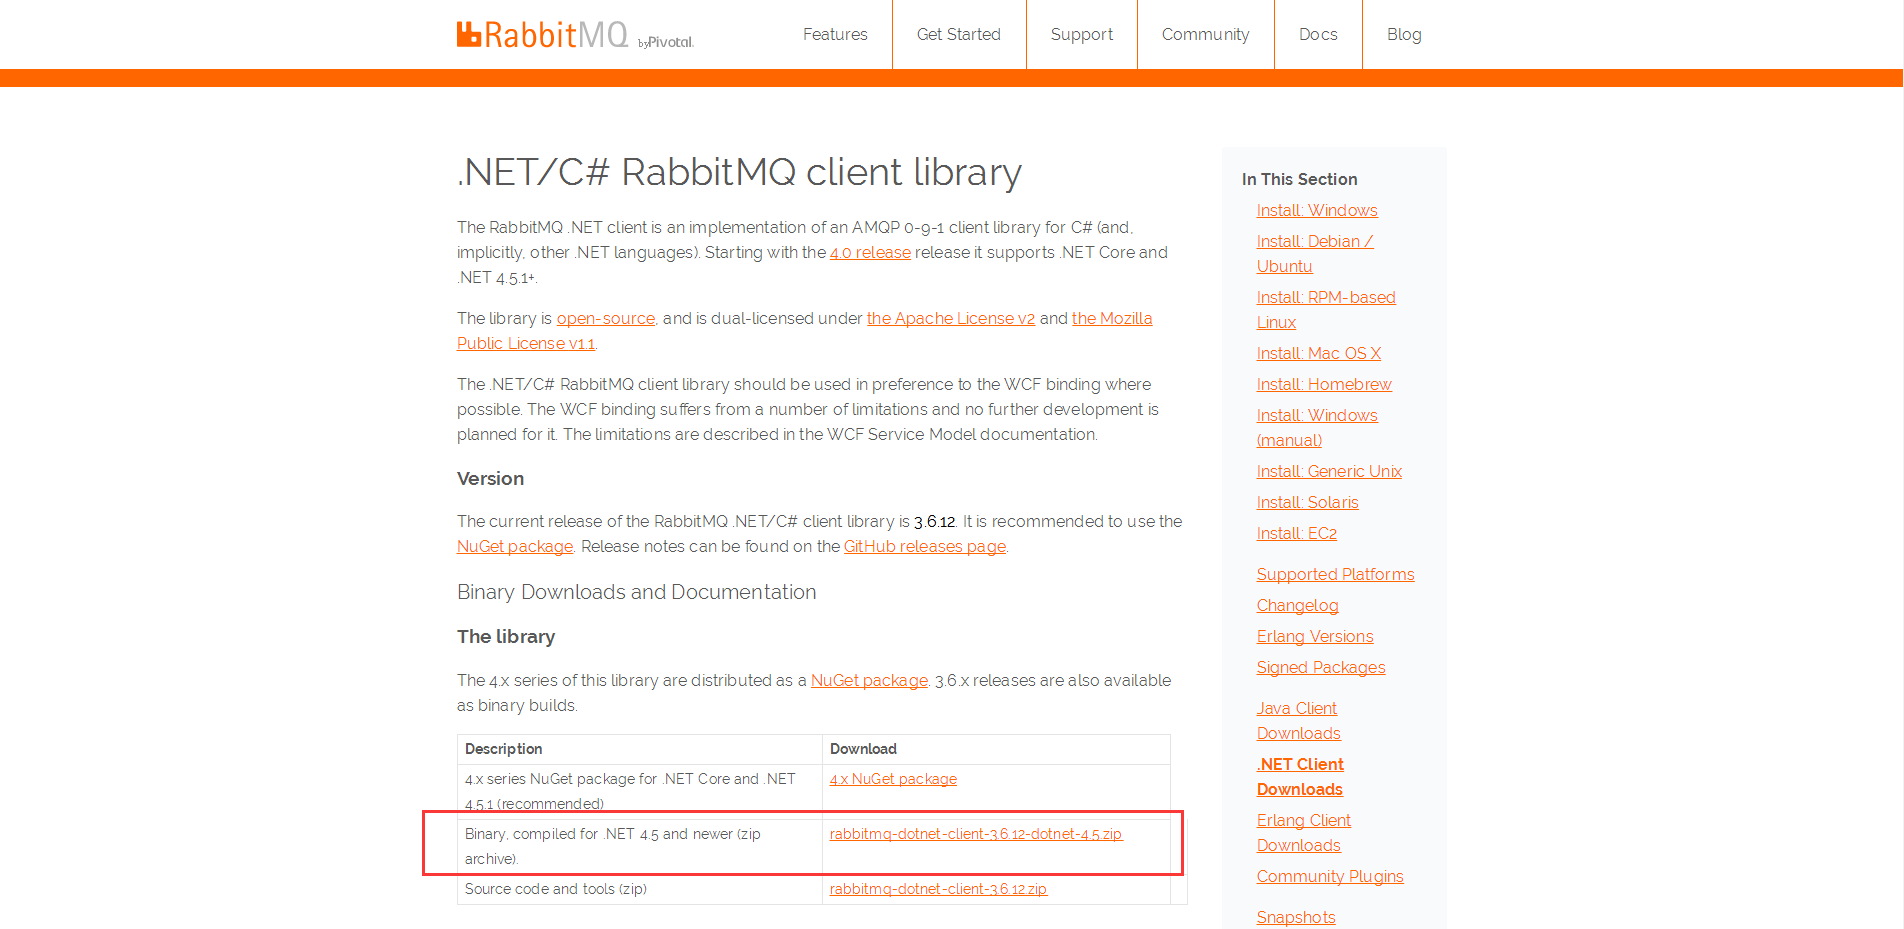Viewport: 1904px width, 929px height.
Task: Open NuGet package link under The library
Action: point(869,680)
